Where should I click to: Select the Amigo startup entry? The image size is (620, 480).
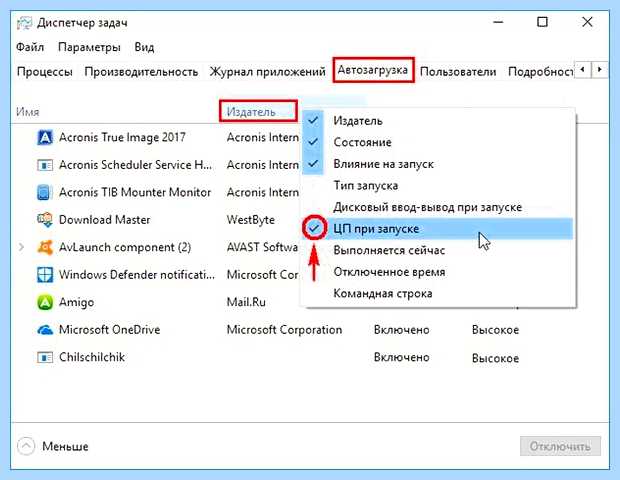point(76,302)
